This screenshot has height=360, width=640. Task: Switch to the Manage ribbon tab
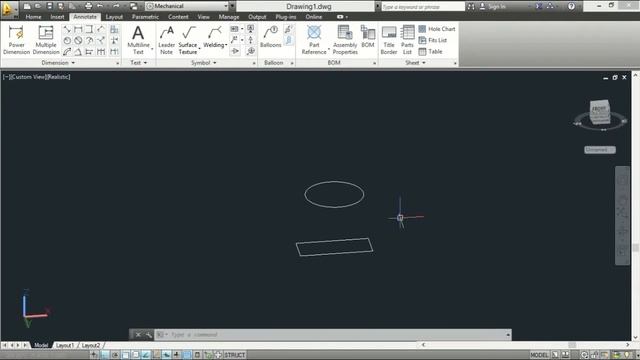coord(229,17)
